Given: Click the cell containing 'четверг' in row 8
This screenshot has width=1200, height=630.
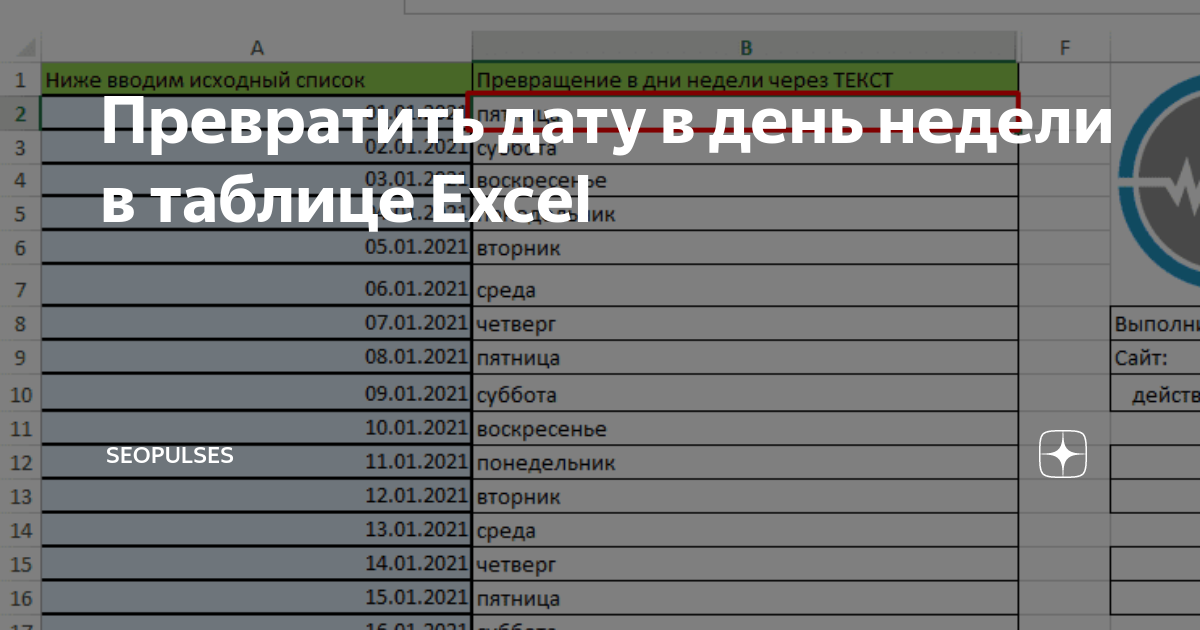Looking at the screenshot, I should (745, 322).
